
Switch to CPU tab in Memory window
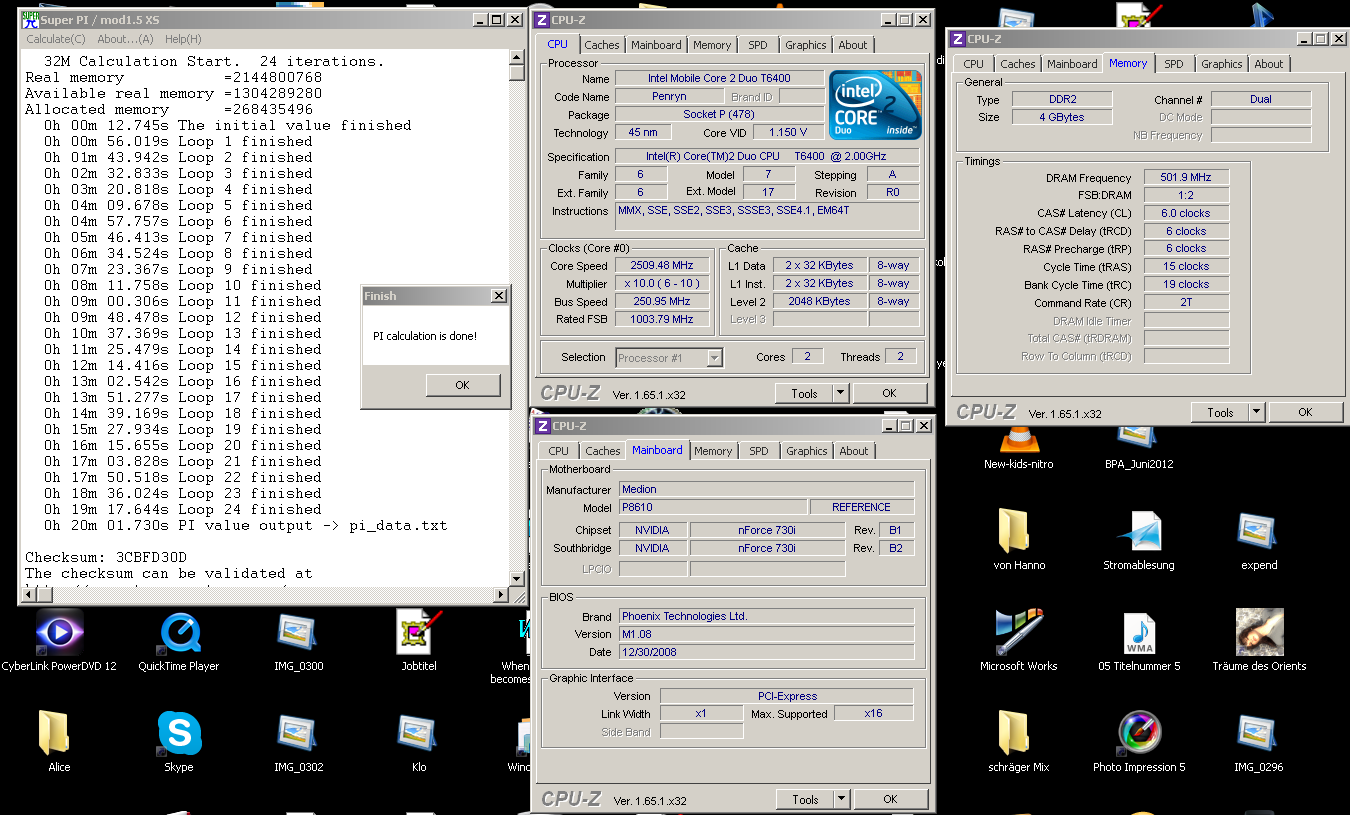974,64
